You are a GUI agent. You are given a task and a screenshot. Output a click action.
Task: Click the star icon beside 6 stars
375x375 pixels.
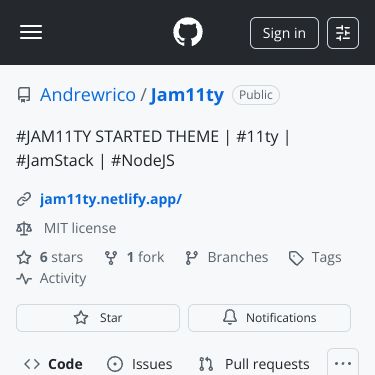pos(24,258)
